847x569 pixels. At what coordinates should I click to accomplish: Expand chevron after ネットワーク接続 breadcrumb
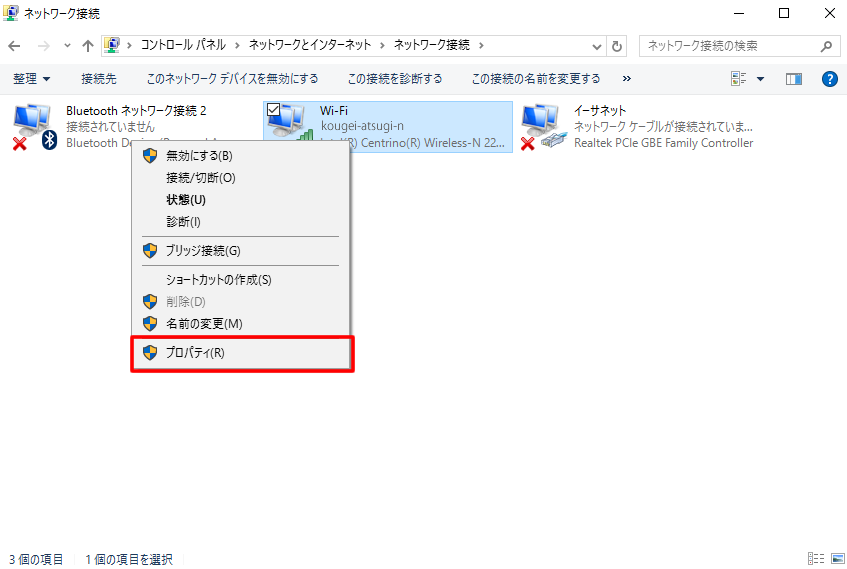[481, 45]
